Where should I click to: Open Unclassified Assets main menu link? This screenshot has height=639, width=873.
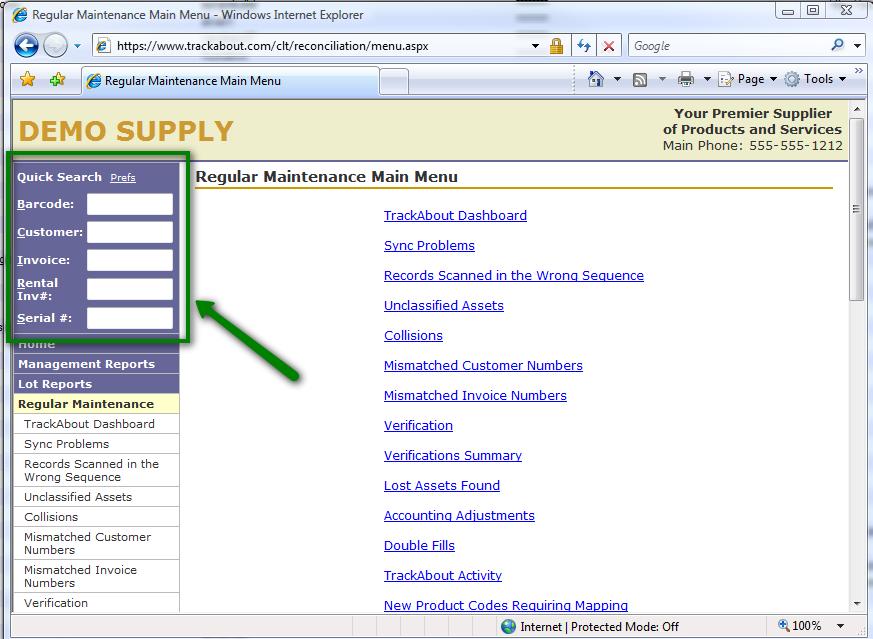444,306
